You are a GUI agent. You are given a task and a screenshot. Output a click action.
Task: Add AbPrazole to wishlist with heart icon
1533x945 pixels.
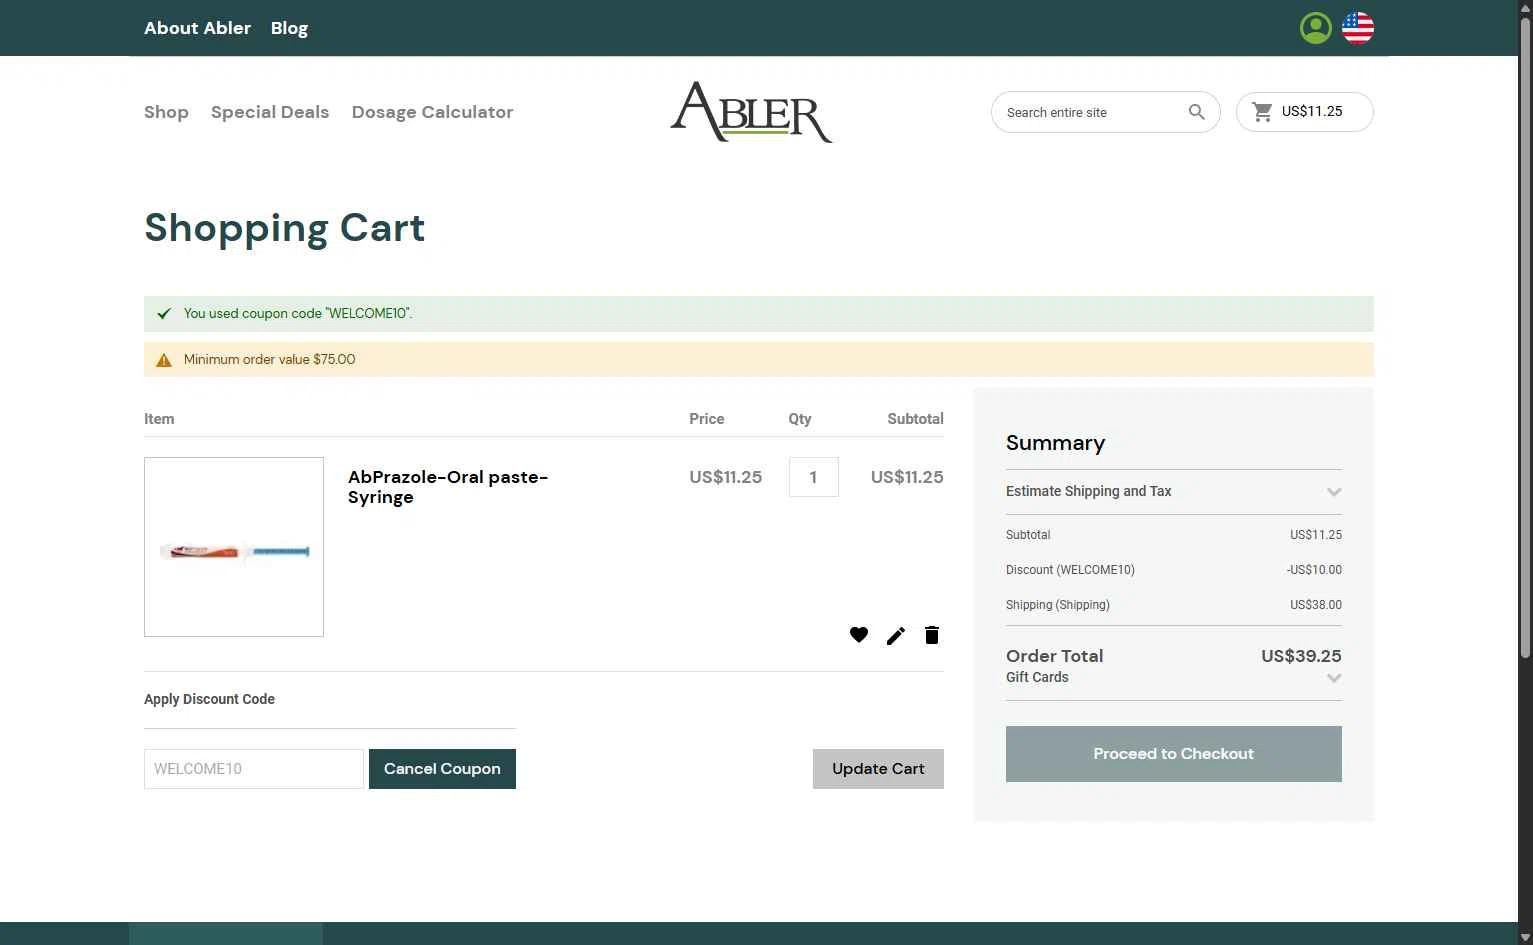pos(859,635)
